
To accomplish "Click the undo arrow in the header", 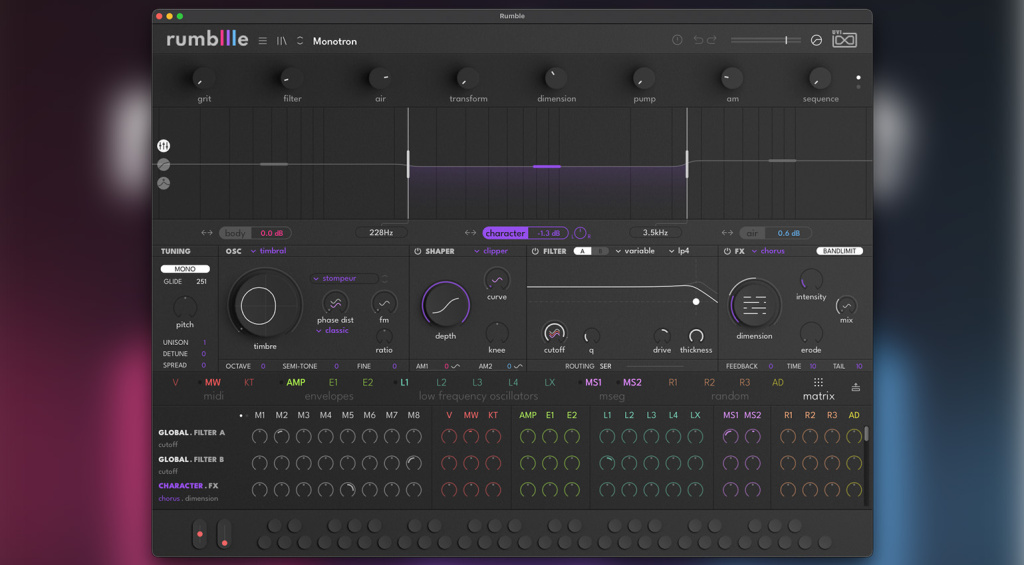I will (698, 40).
